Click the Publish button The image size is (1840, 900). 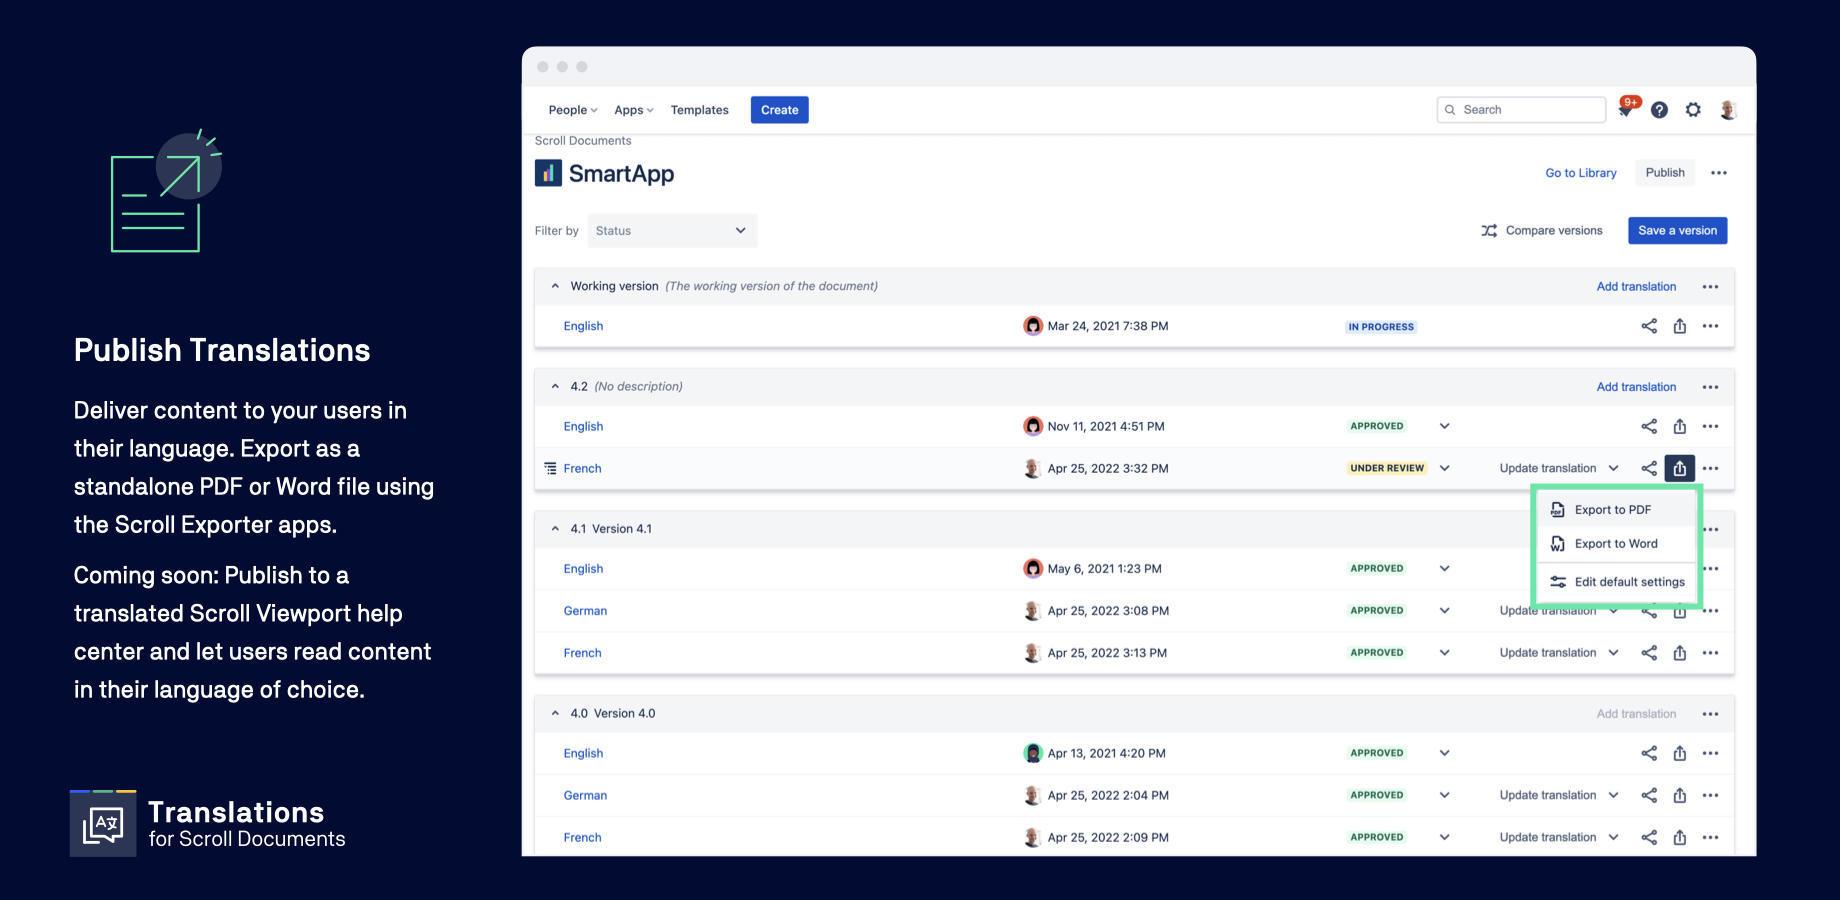click(1665, 173)
